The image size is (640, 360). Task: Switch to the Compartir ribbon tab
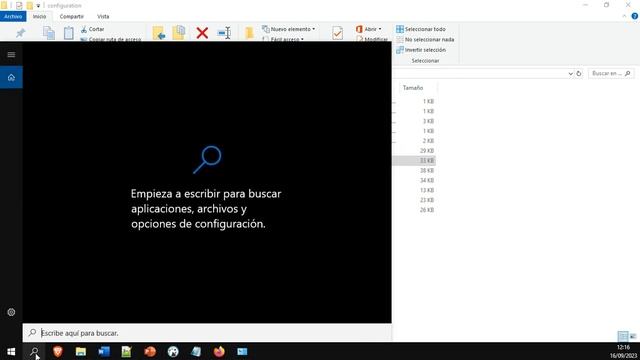[x=71, y=16]
